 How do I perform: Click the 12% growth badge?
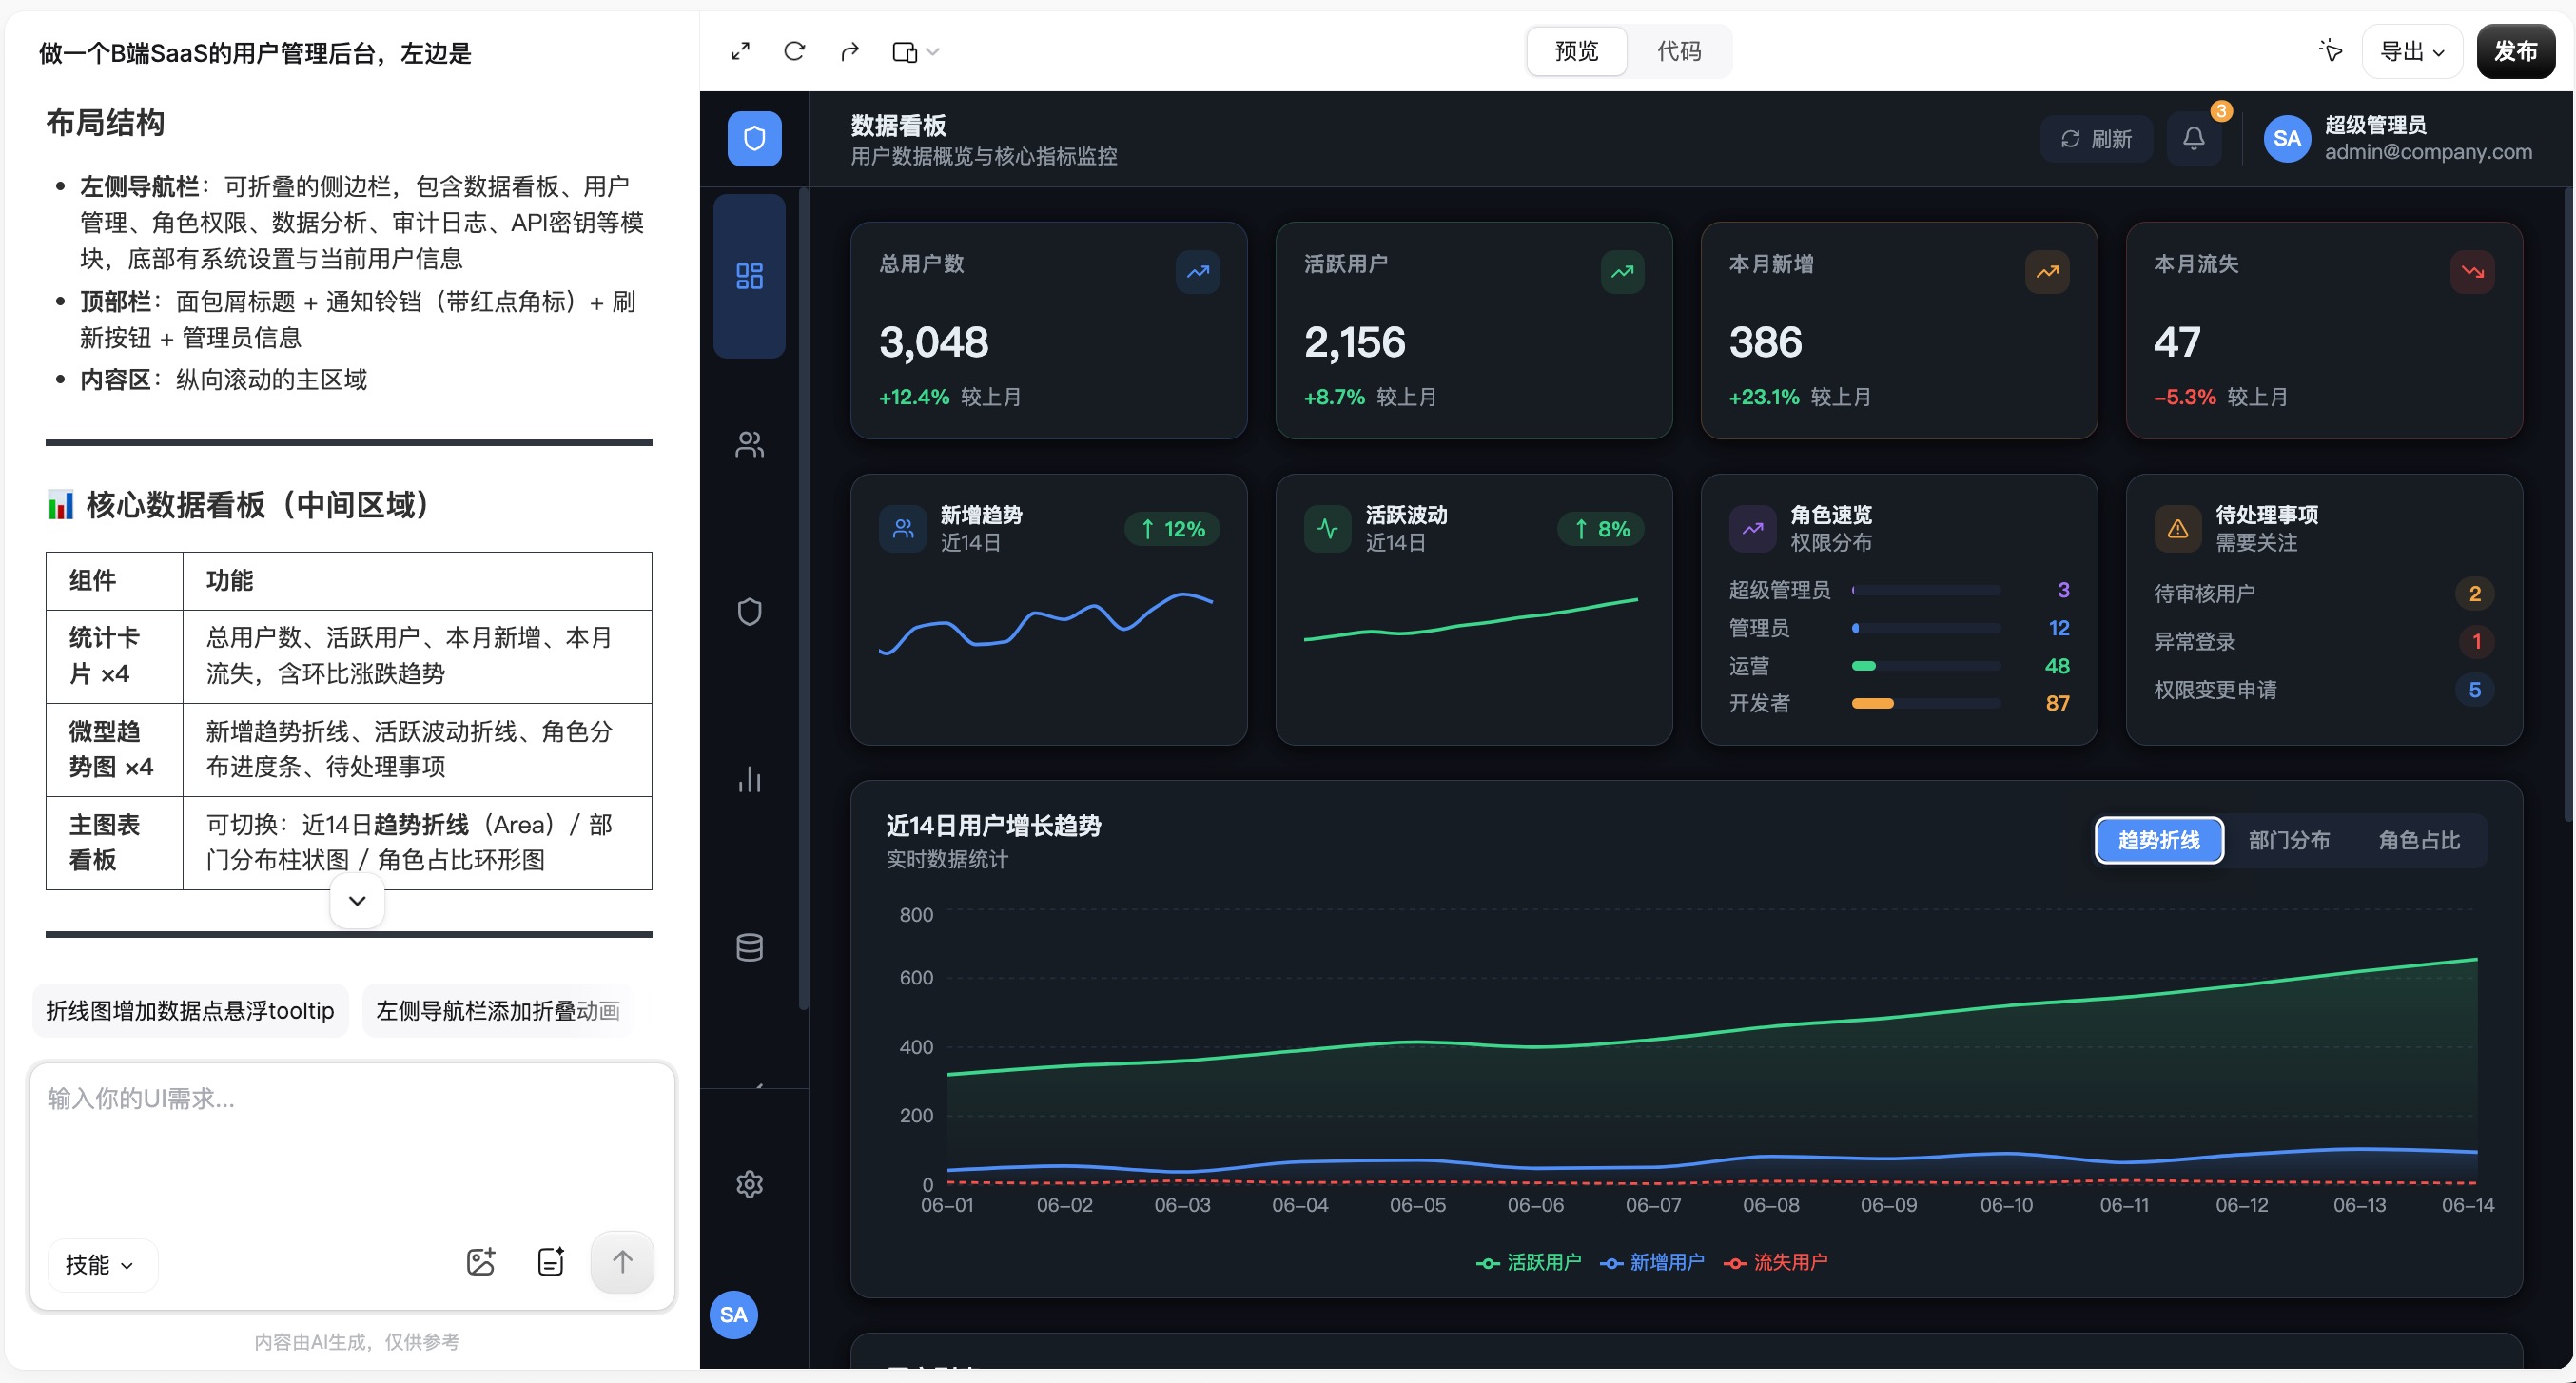(x=1172, y=529)
